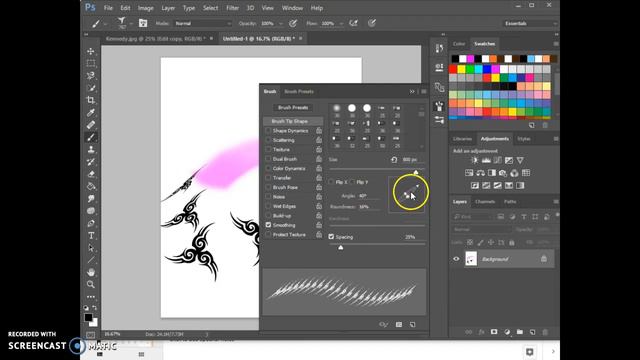Screen dimensions: 640x360
Task: Select the Brush tool in toolbox
Action: 91,137
